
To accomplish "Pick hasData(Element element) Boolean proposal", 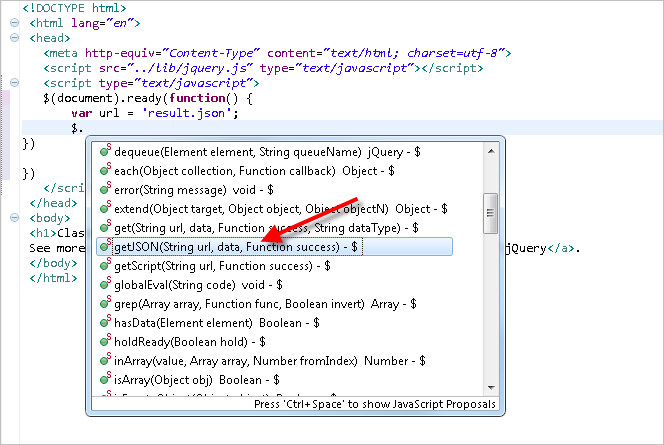I will pyautogui.click(x=217, y=323).
